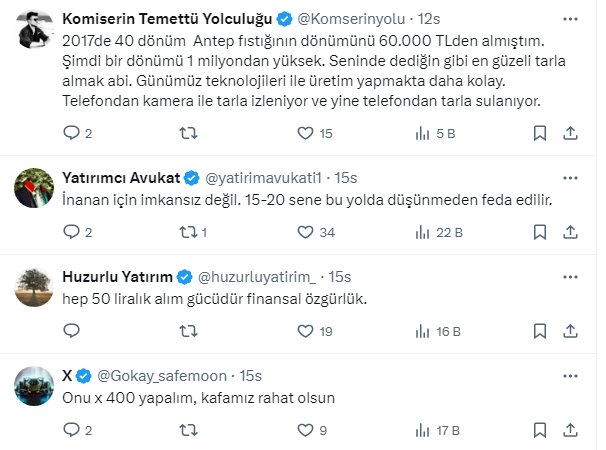
Task: Reply to Komiserin Temettü Yolculuğu's tweet
Action: coord(71,133)
